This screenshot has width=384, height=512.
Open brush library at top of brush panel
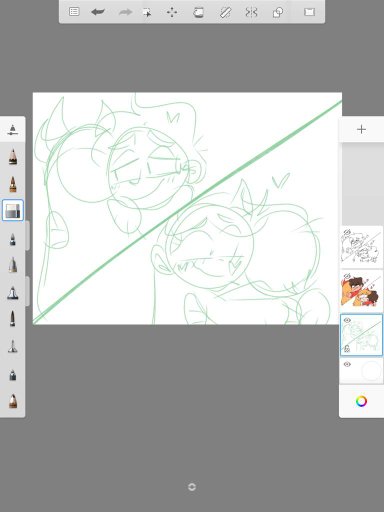13,130
